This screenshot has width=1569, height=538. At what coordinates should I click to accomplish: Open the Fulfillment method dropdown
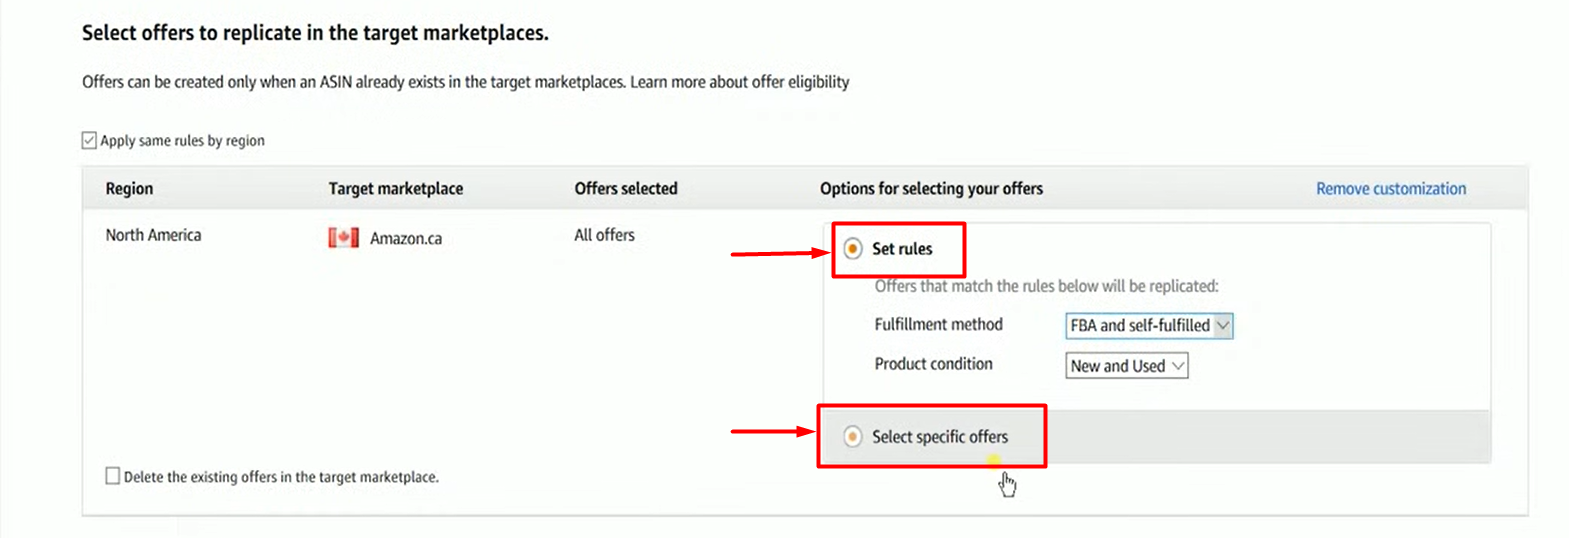coord(1148,326)
